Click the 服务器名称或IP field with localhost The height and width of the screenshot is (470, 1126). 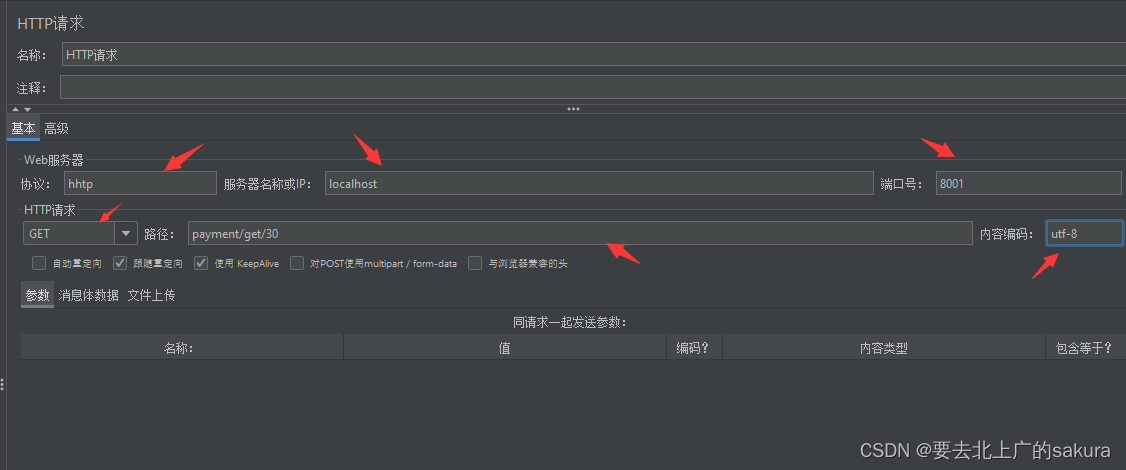[x=599, y=183]
